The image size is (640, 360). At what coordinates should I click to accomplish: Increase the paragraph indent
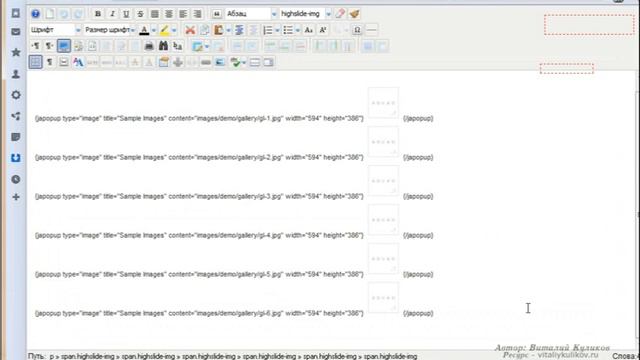click(x=239, y=30)
